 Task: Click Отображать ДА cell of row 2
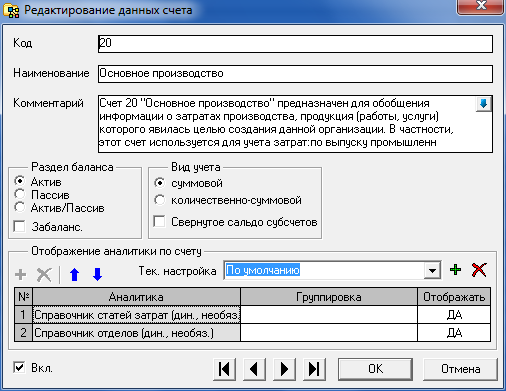(x=454, y=333)
